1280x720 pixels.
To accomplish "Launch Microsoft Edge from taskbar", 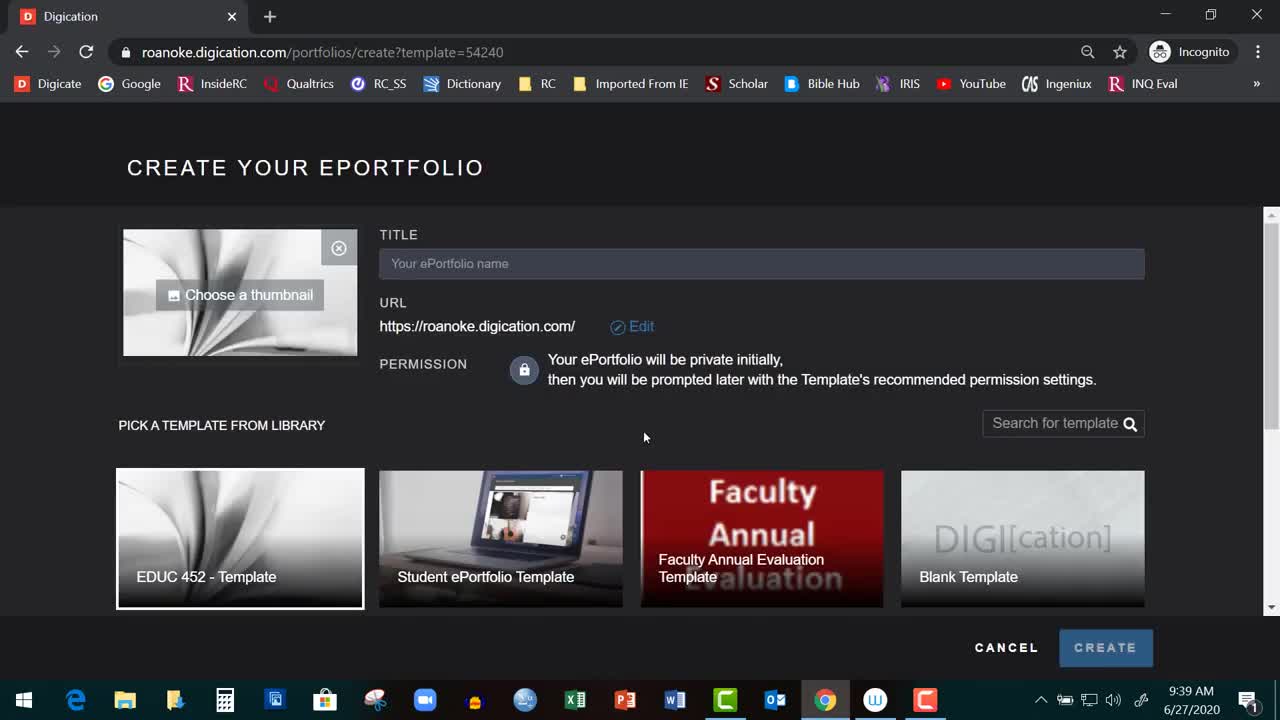I will 75,700.
